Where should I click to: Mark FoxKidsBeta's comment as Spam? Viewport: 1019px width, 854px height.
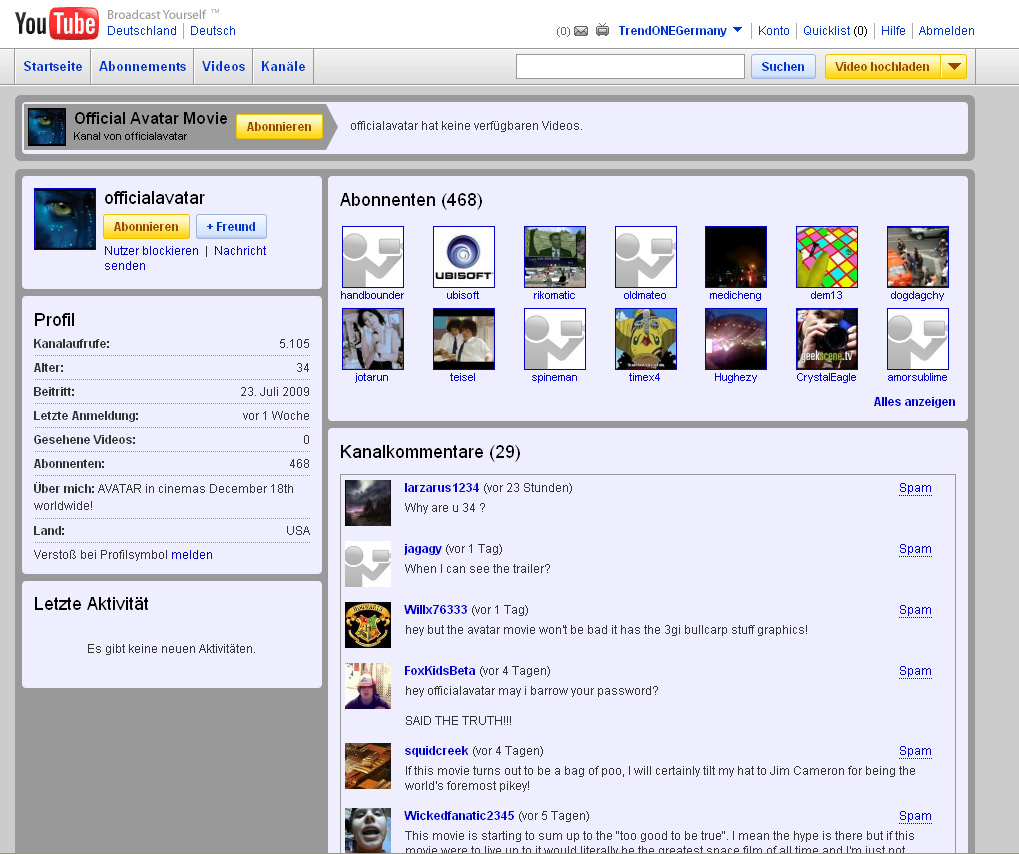coord(915,671)
